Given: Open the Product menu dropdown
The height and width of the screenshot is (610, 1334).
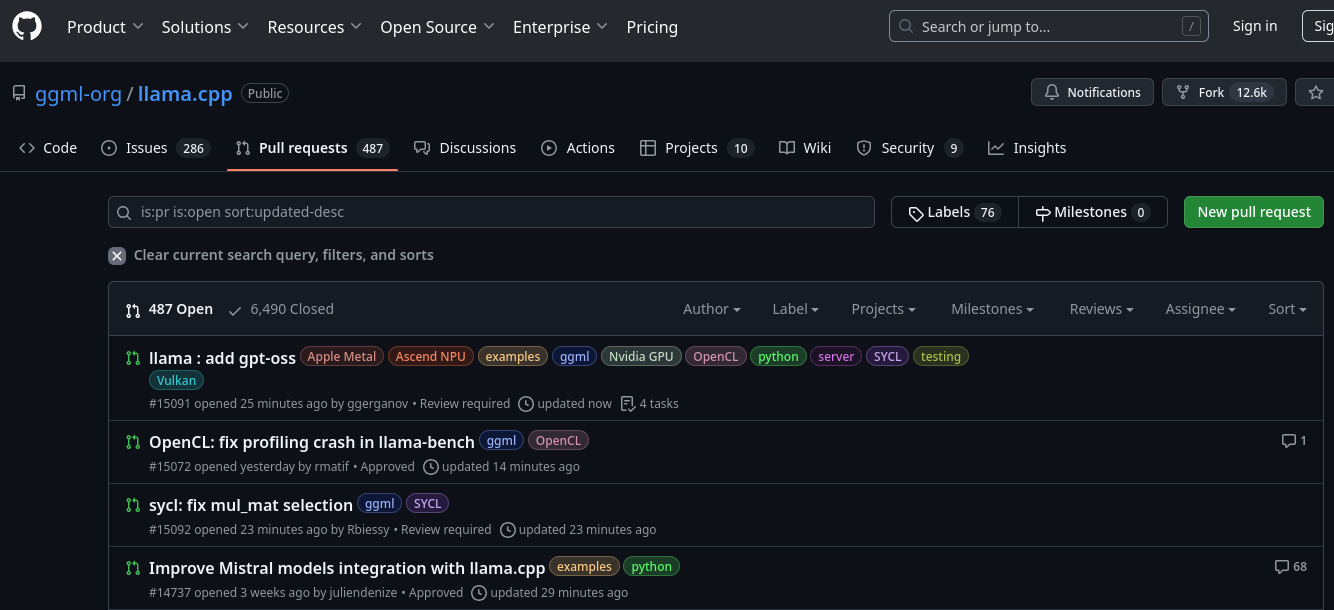Looking at the screenshot, I should (105, 27).
